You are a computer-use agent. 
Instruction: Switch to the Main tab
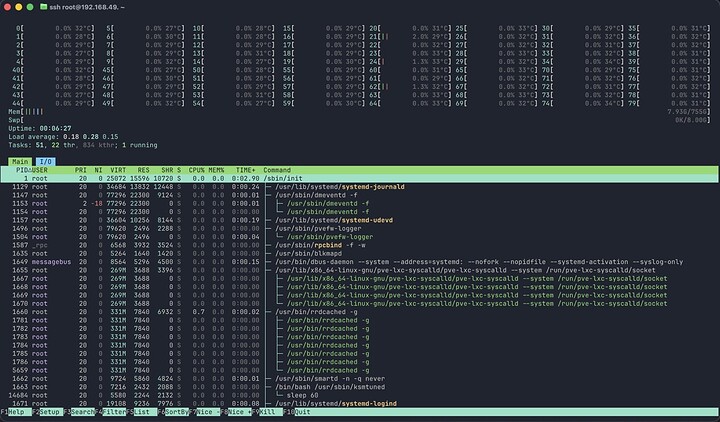[x=20, y=162]
